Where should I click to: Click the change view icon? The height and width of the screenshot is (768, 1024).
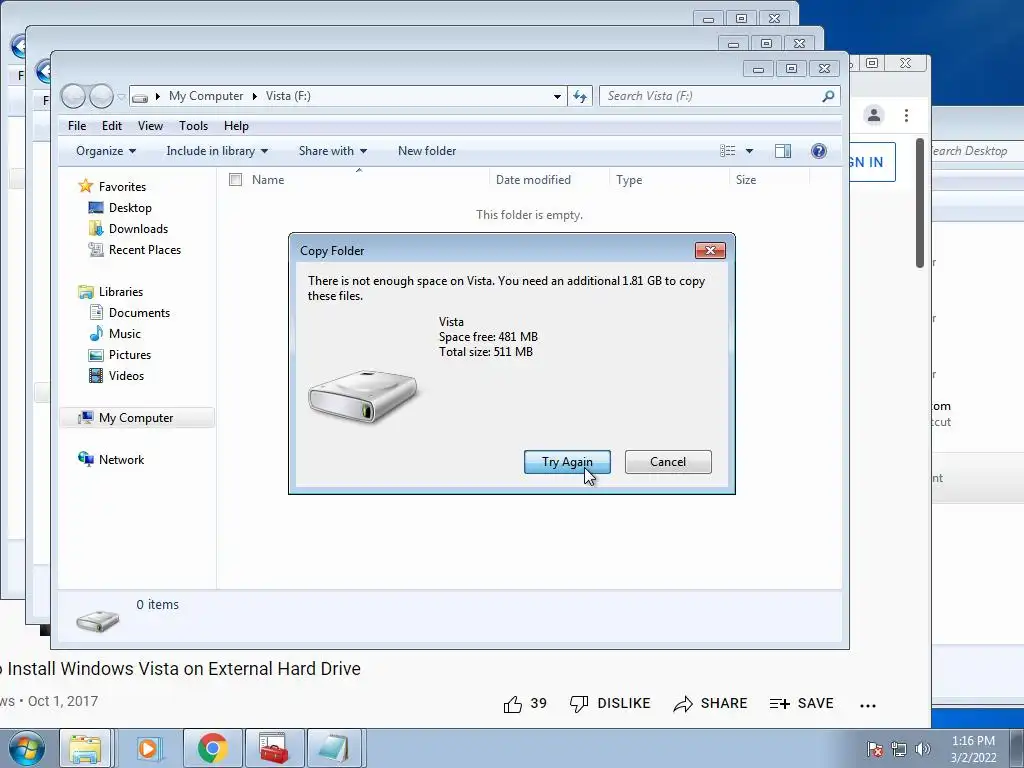click(728, 151)
